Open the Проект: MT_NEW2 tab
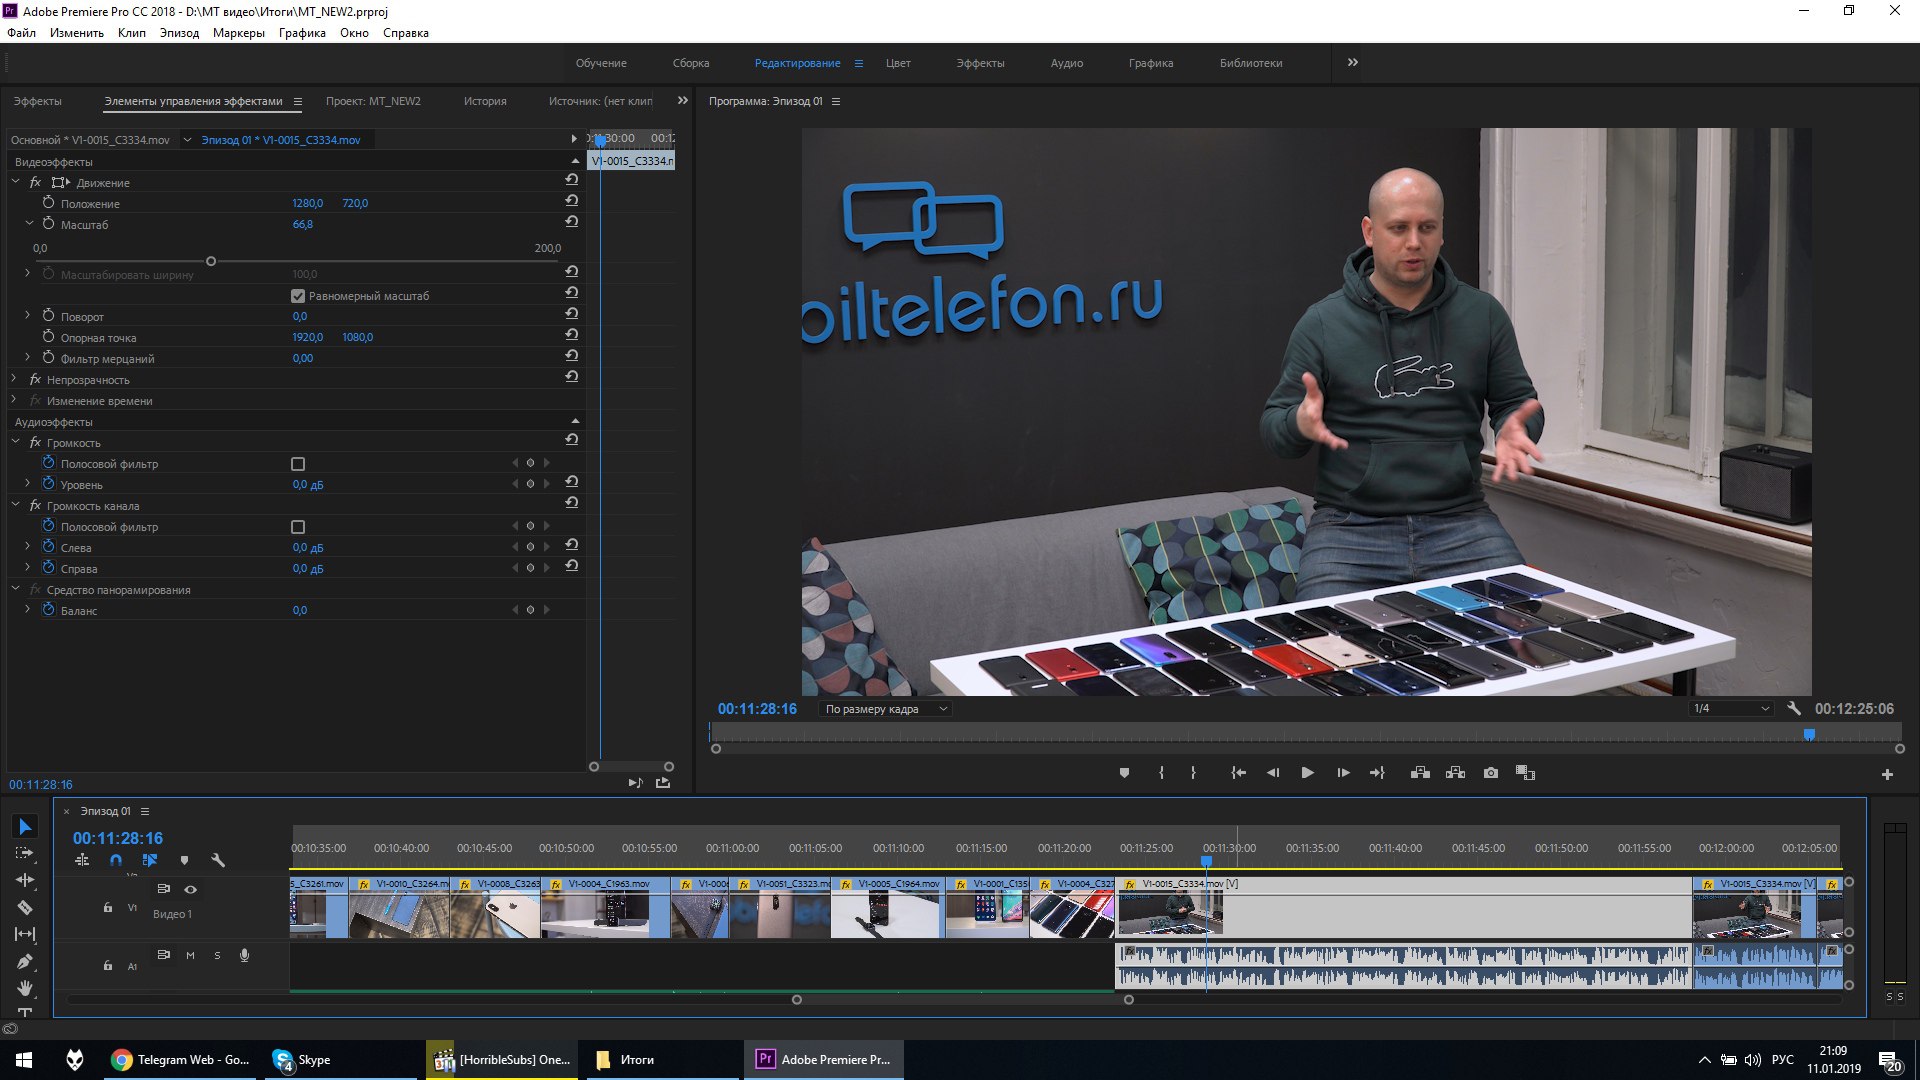1920x1080 pixels. tap(373, 101)
